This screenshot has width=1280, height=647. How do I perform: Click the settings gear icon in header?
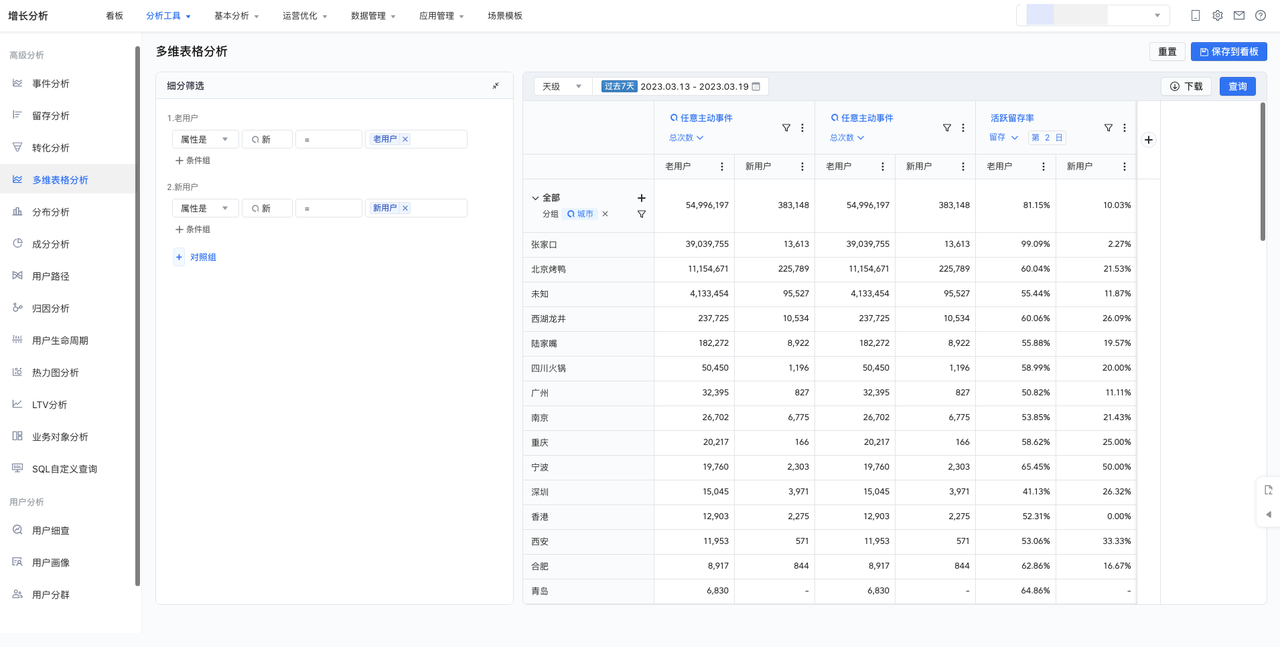pos(1217,16)
